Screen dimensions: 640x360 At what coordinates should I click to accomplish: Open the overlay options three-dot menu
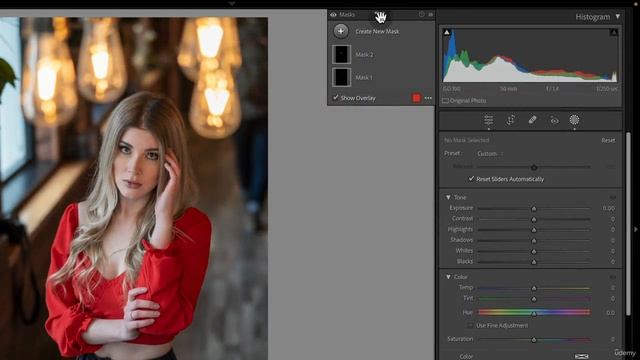pyautogui.click(x=428, y=98)
